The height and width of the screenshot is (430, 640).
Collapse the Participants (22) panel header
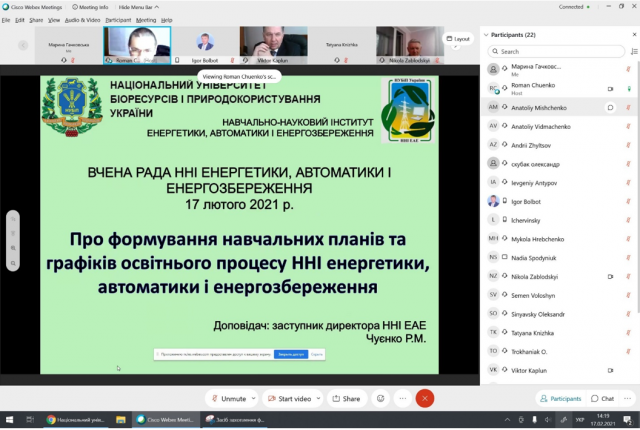coord(486,35)
